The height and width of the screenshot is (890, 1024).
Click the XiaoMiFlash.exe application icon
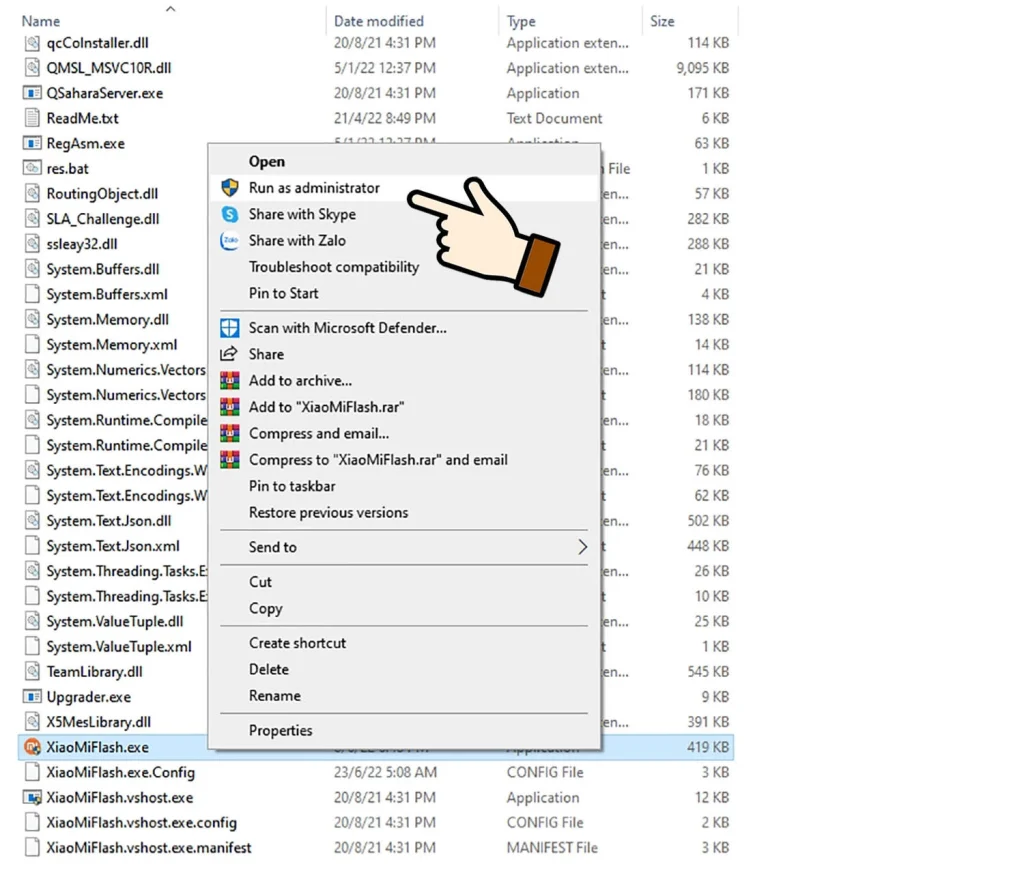[31, 747]
